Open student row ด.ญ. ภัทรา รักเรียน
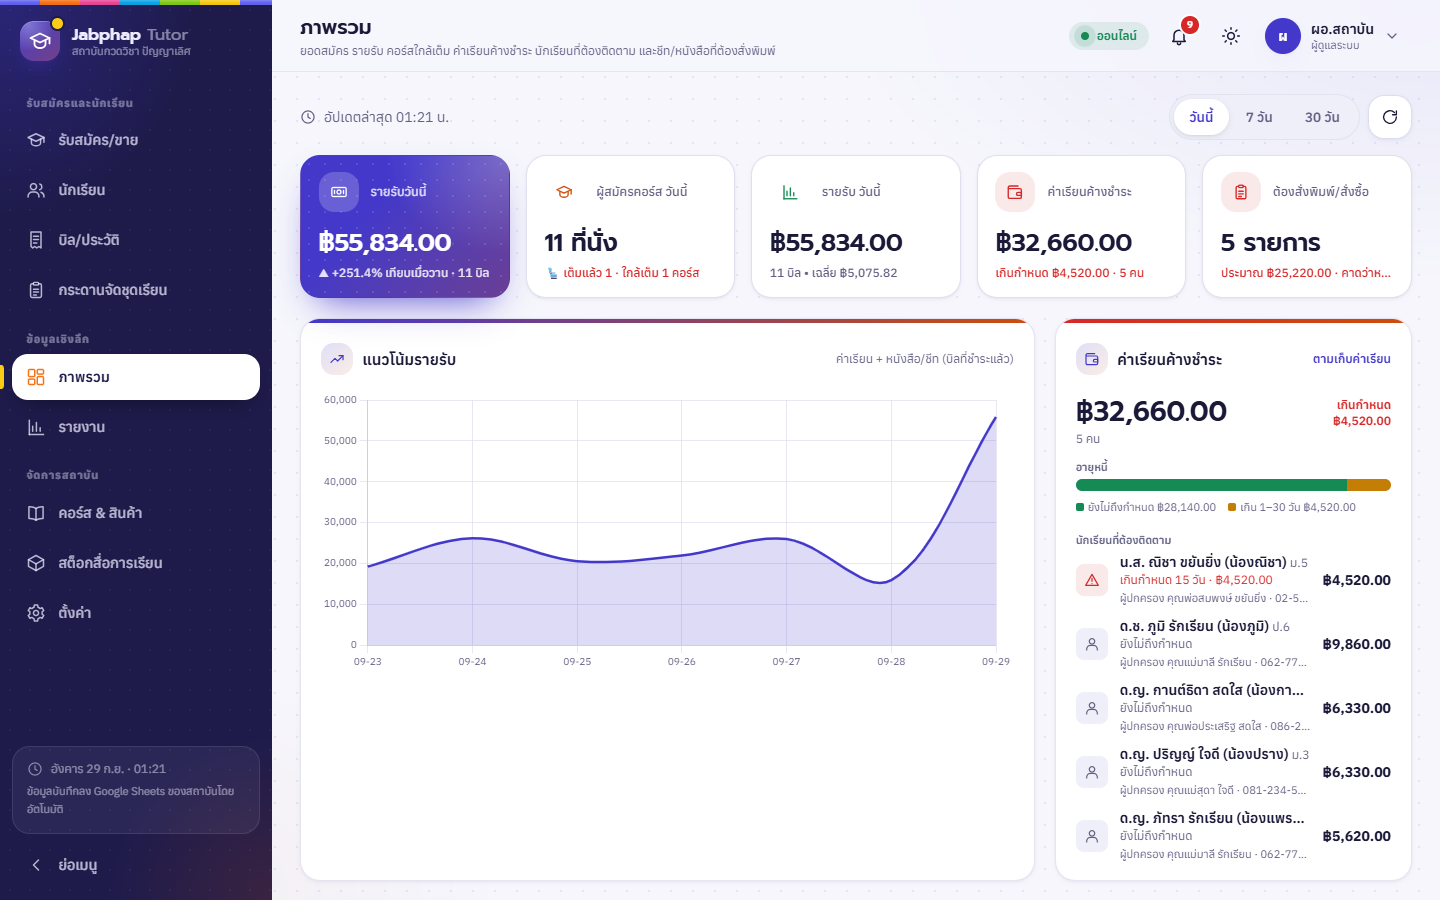This screenshot has width=1440, height=900. 1233,836
